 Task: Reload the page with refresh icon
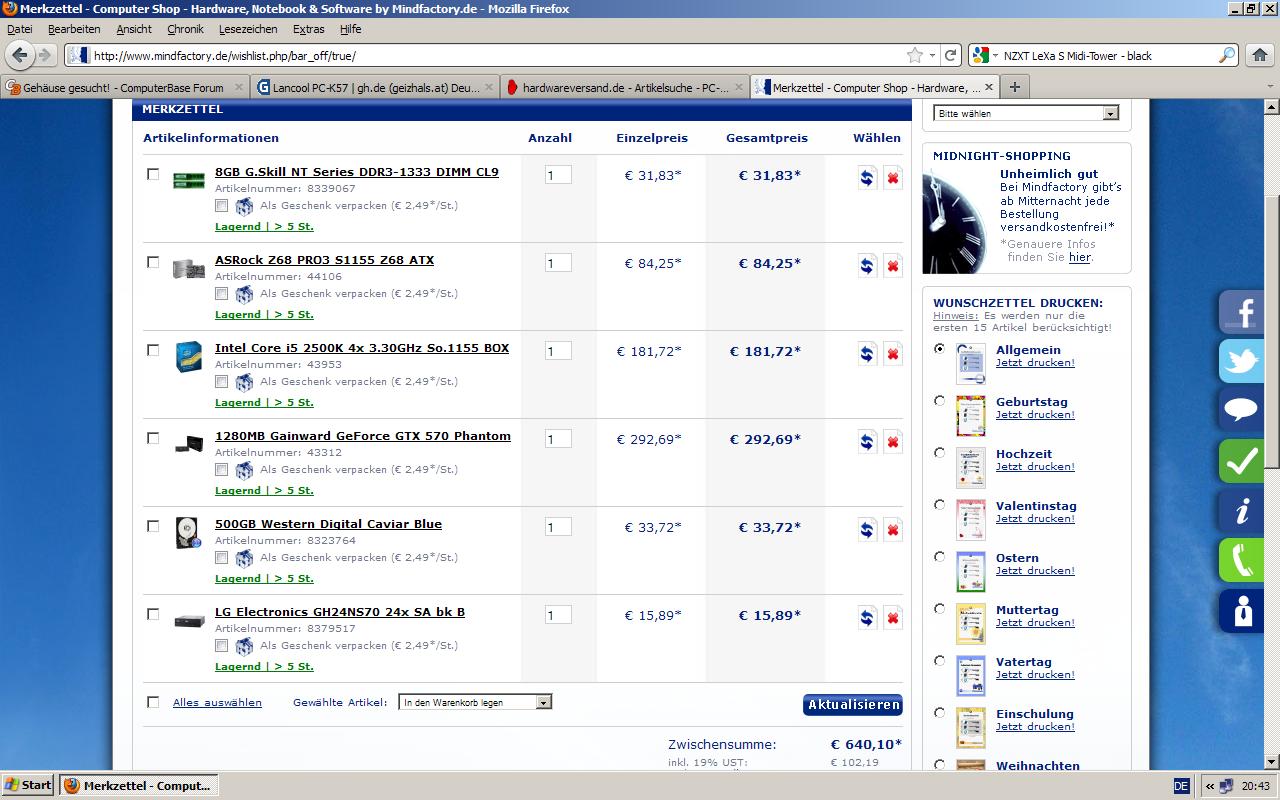click(951, 56)
